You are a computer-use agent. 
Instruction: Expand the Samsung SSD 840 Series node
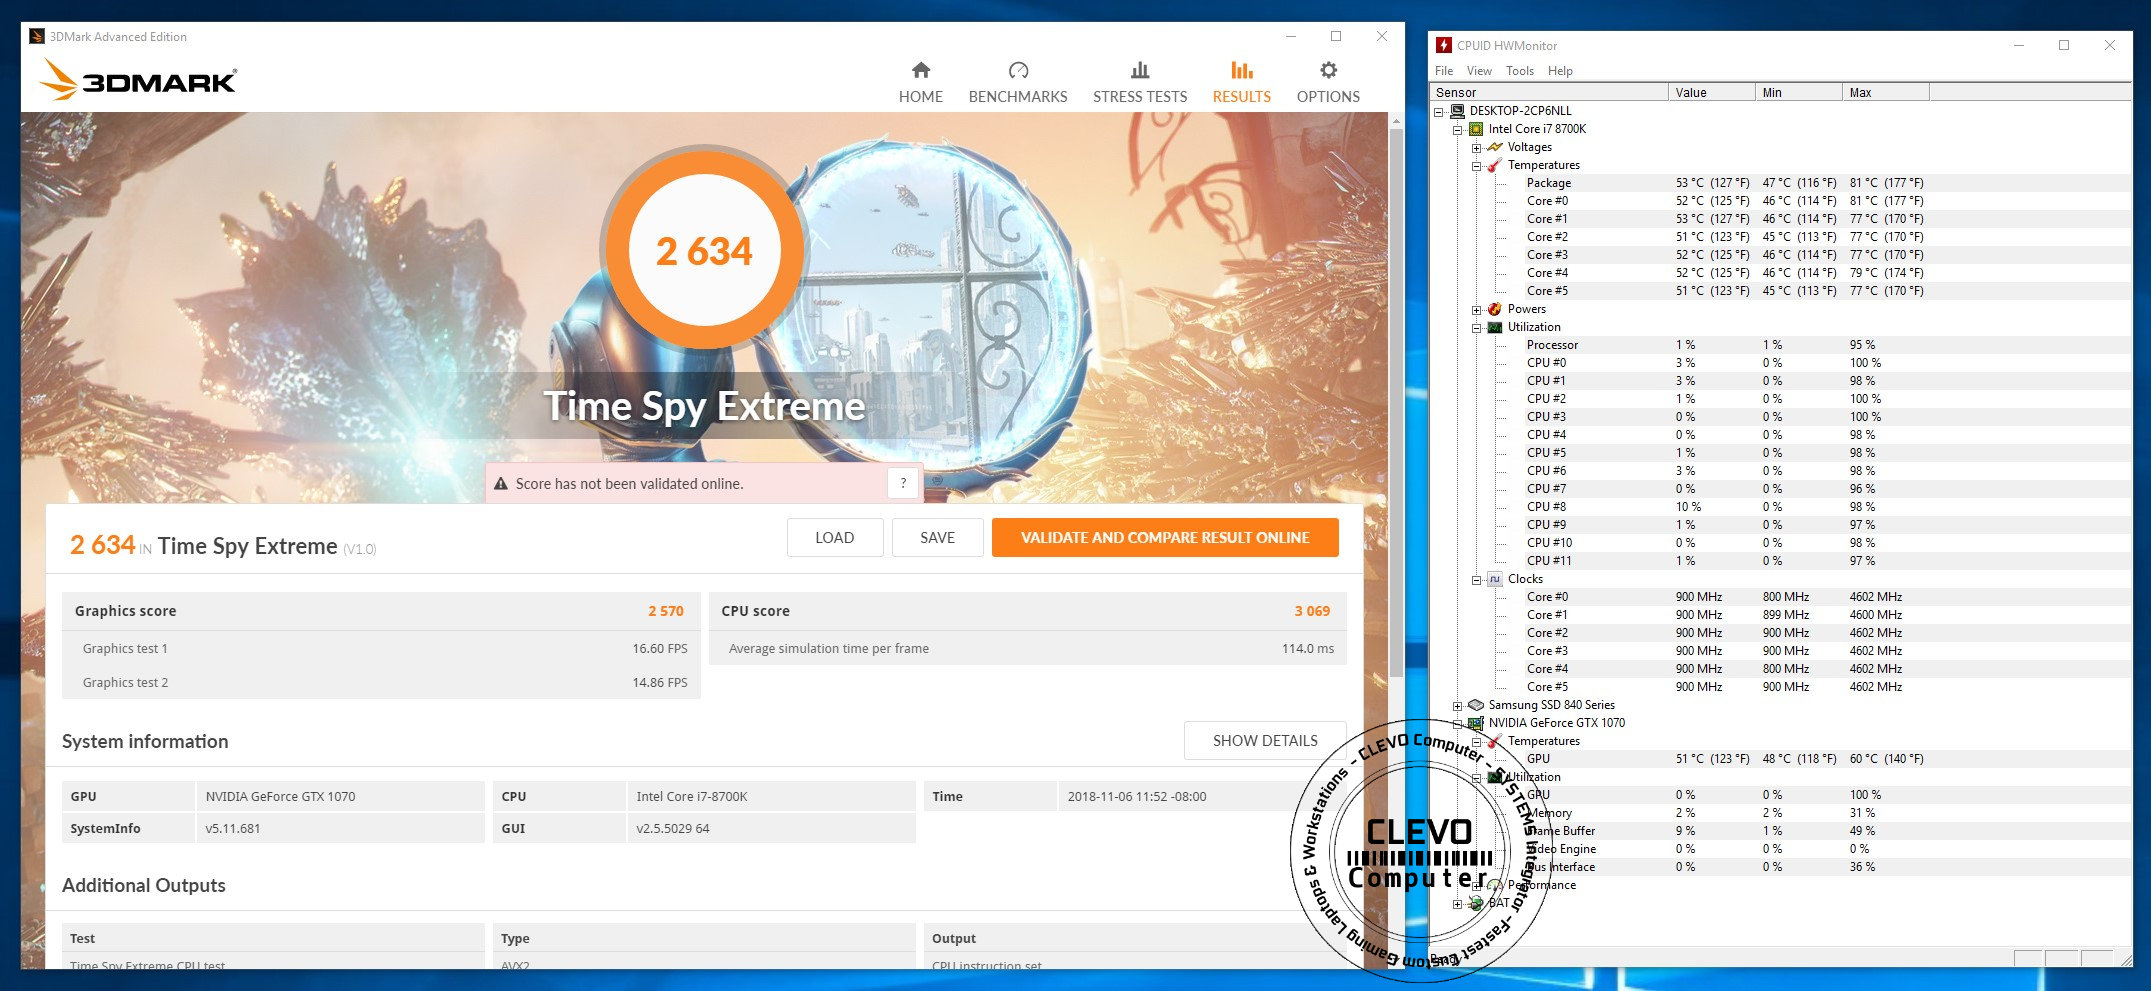click(x=1458, y=705)
